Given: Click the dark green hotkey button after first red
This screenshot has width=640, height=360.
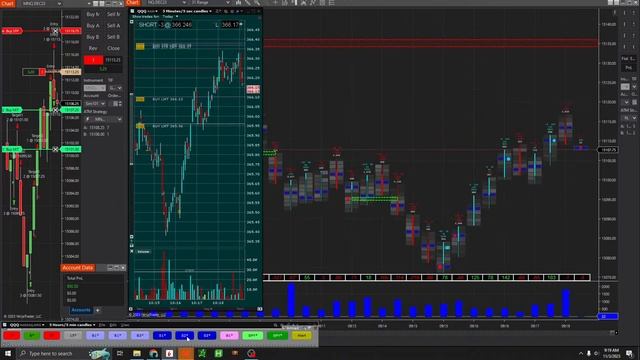Looking at the screenshot, I should tap(31, 336).
